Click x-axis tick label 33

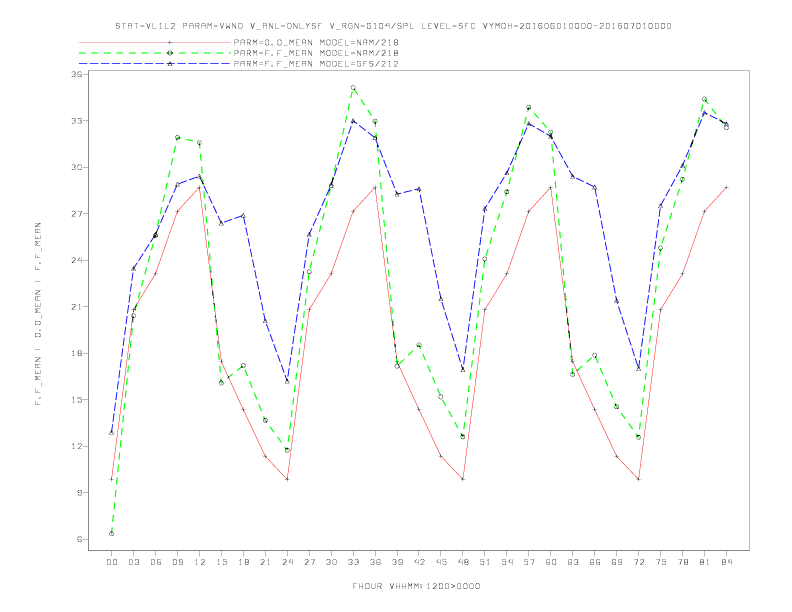coord(353,562)
